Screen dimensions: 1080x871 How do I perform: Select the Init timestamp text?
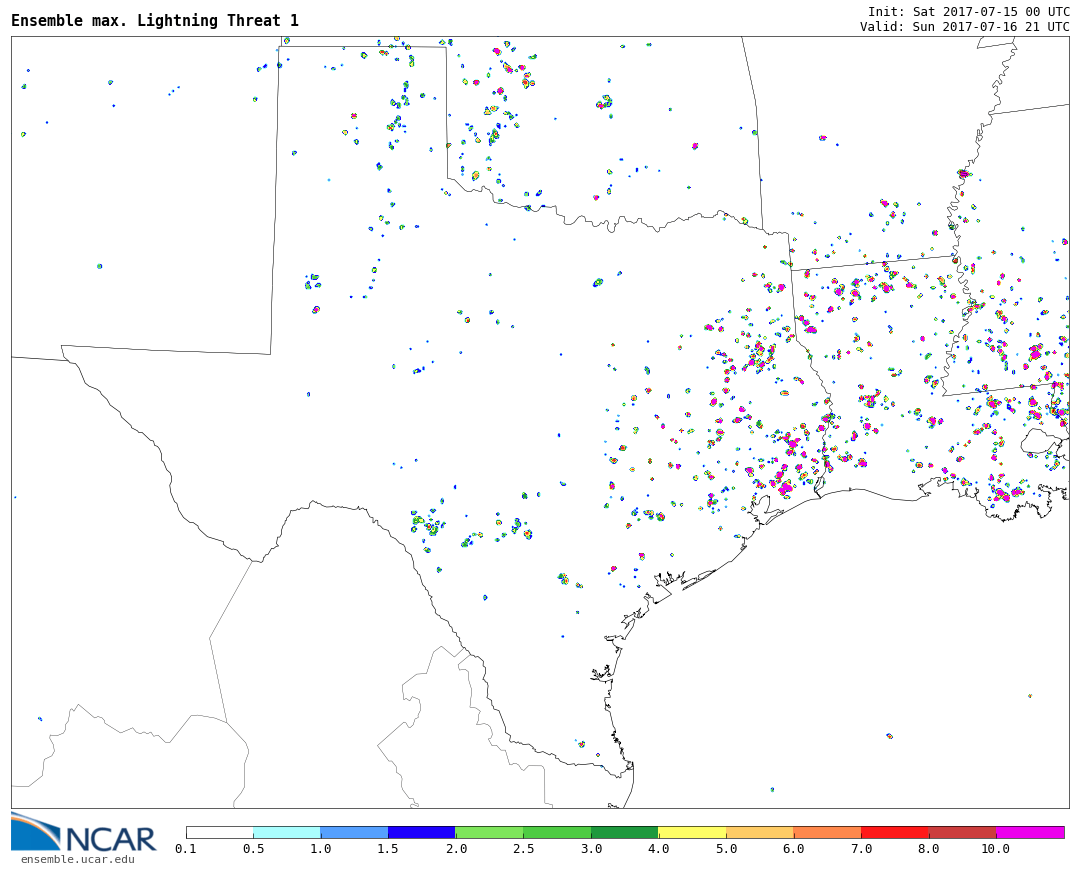[x=968, y=11]
